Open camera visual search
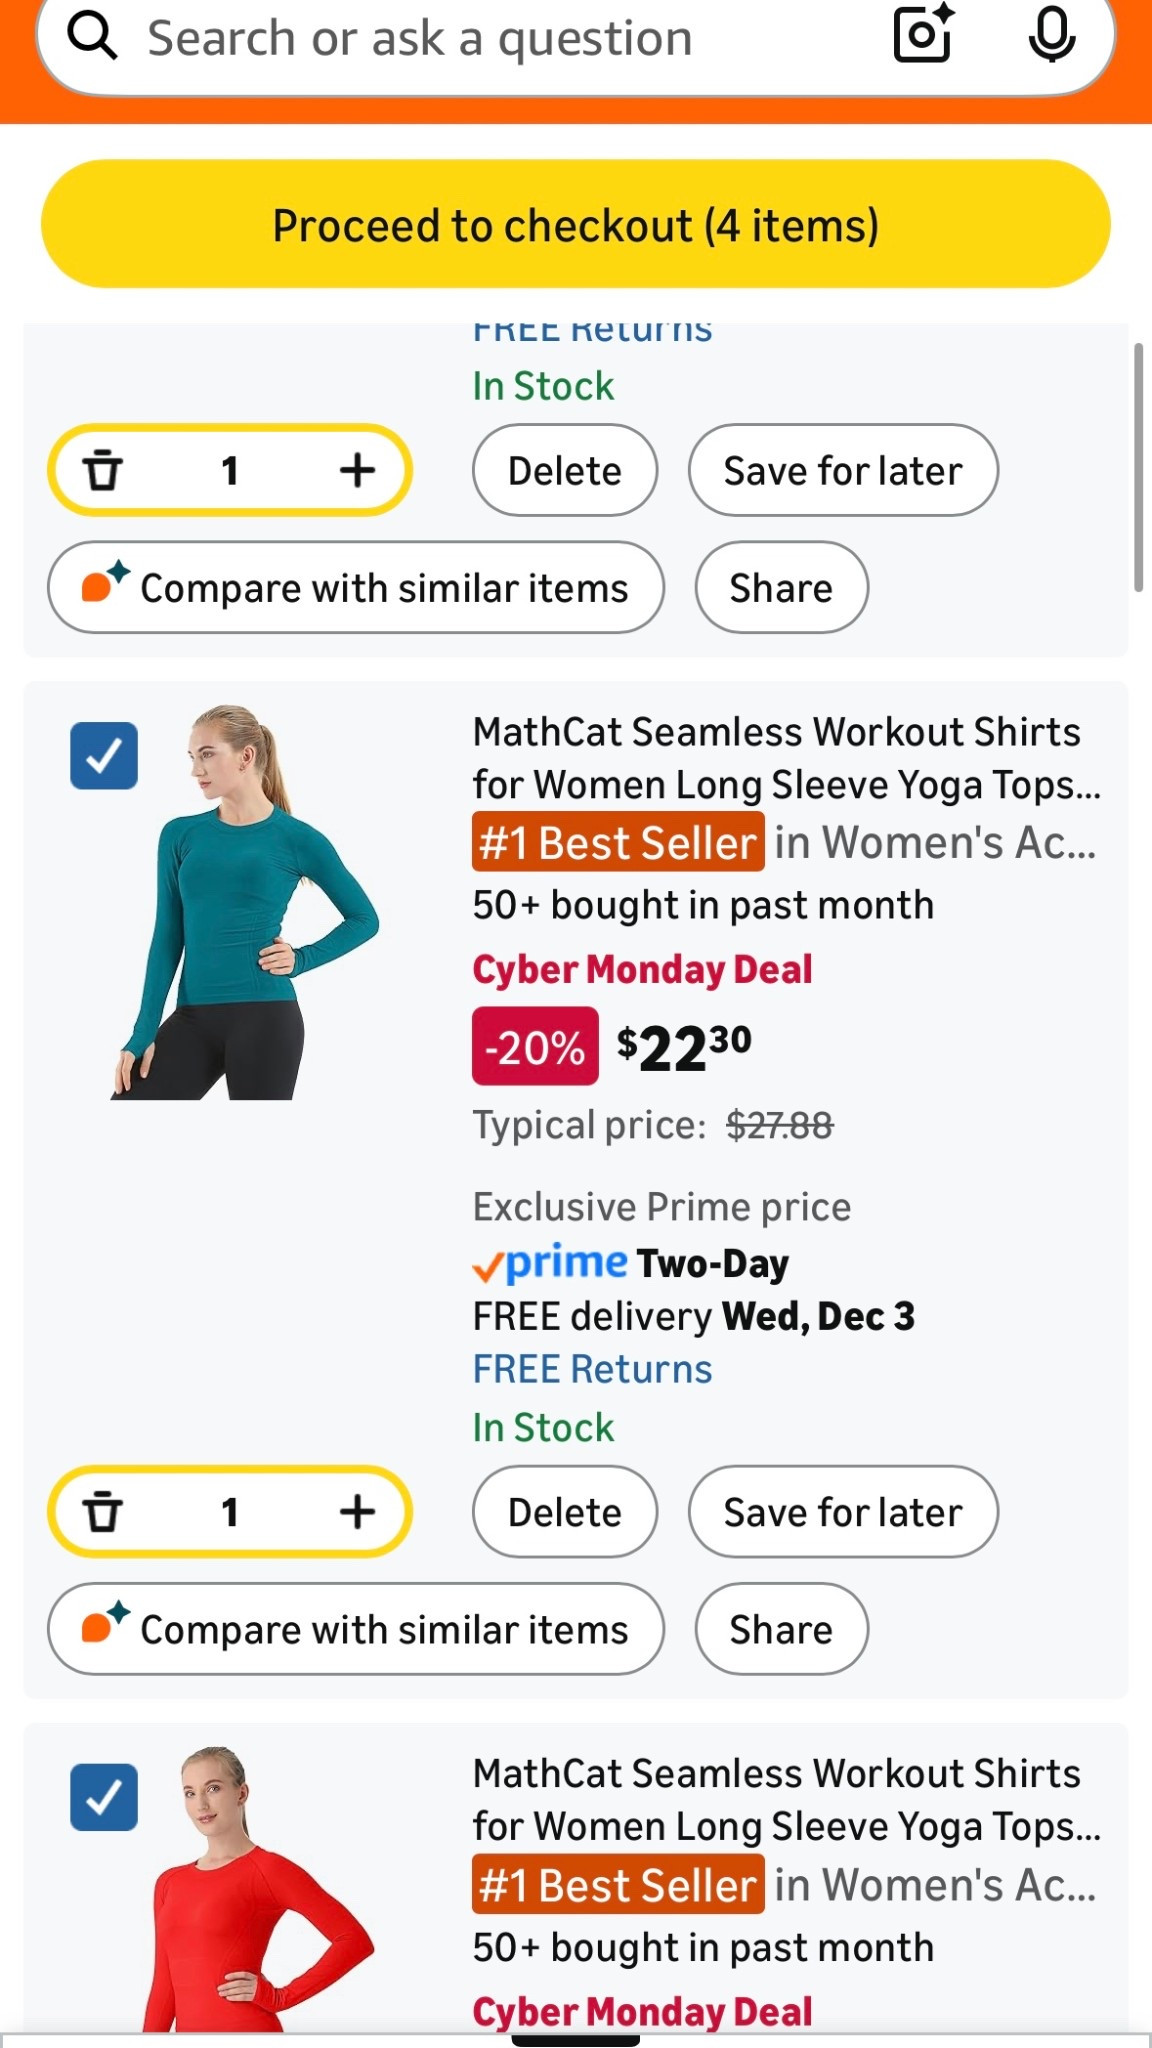Viewport: 1152px width, 2048px height. click(921, 37)
